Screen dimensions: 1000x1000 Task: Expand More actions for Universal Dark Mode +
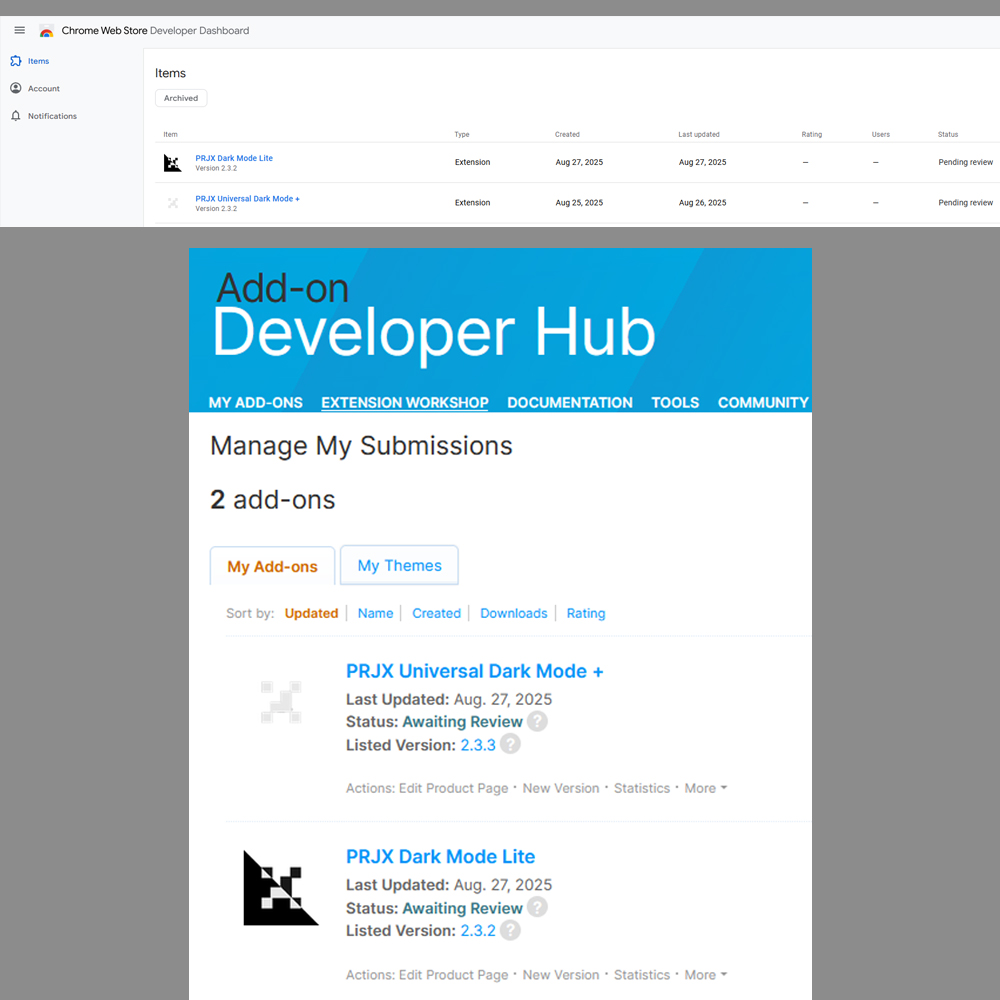click(705, 788)
